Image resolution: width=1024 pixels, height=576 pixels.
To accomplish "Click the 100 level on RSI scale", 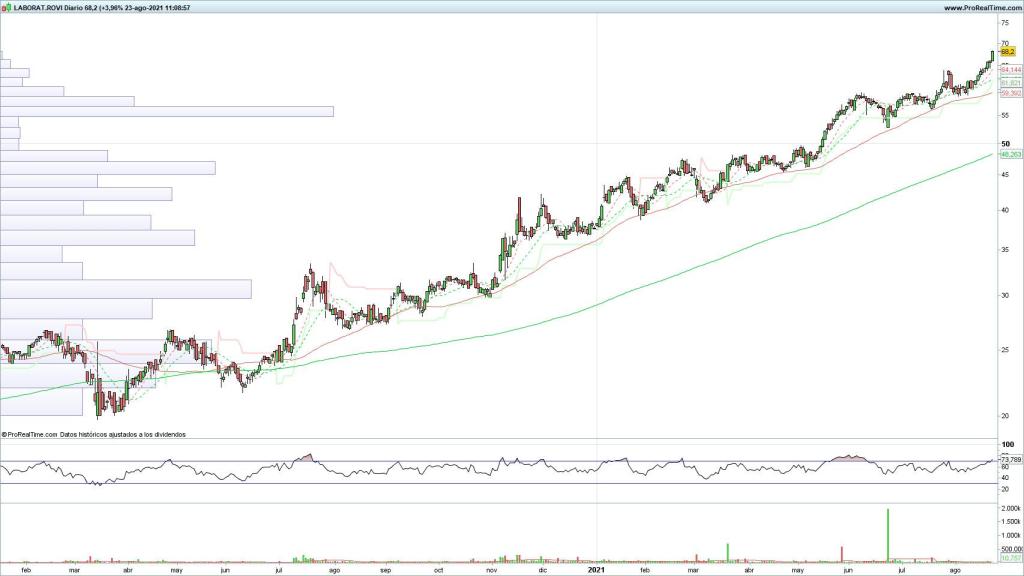I will pos(1006,444).
